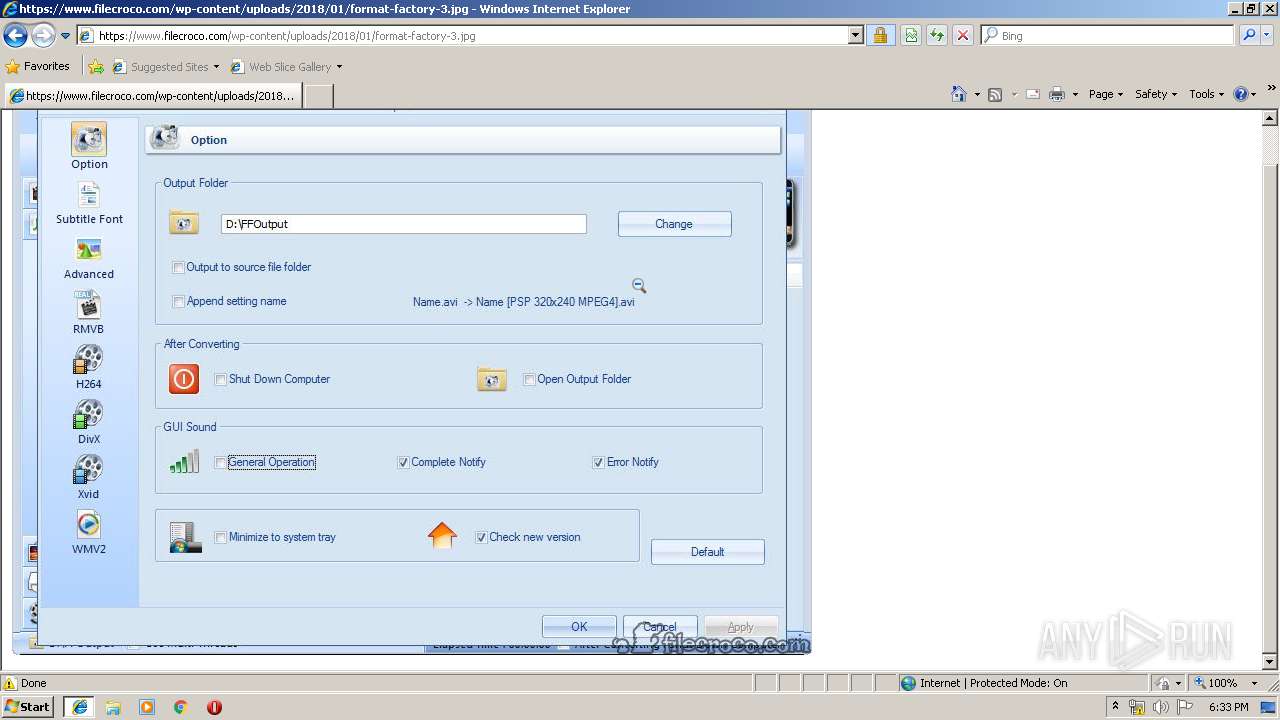Click the output folder icon beside D:\FFOutput
The image size is (1280, 720).
tap(184, 223)
